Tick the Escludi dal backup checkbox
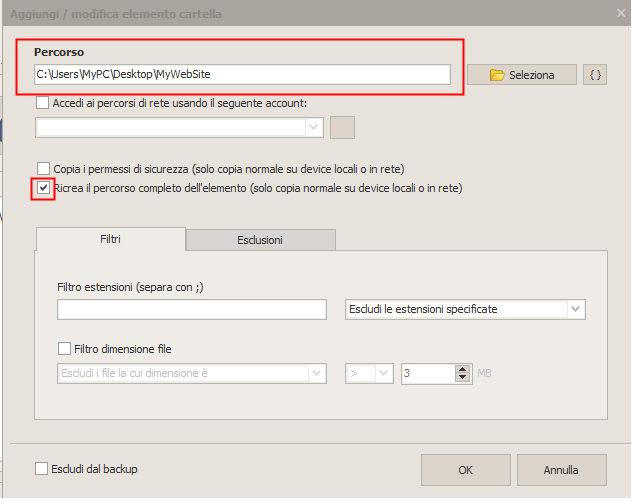This screenshot has width=632, height=501. (41, 469)
